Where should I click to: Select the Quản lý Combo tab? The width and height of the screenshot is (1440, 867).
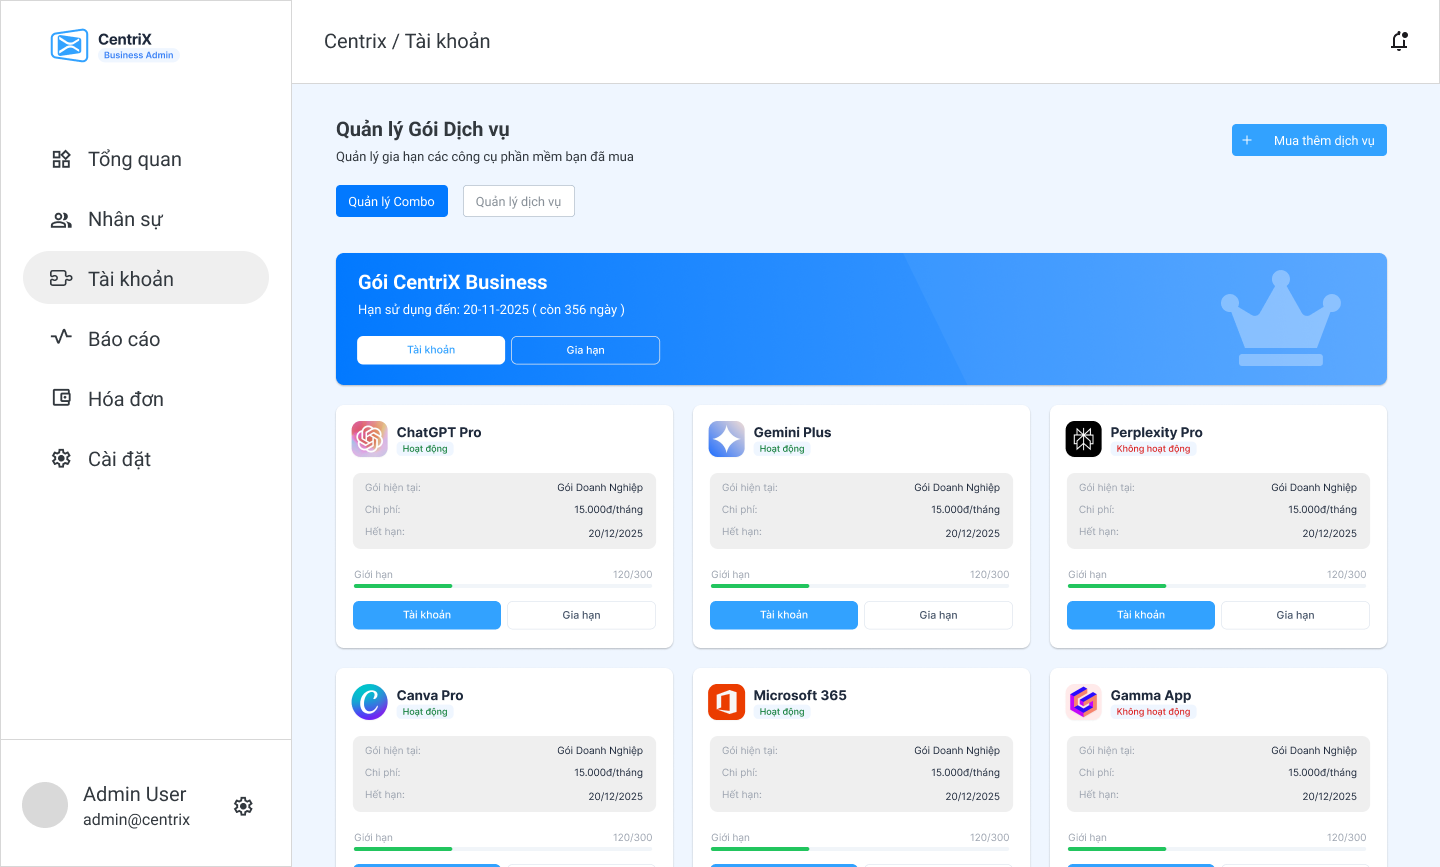[392, 201]
